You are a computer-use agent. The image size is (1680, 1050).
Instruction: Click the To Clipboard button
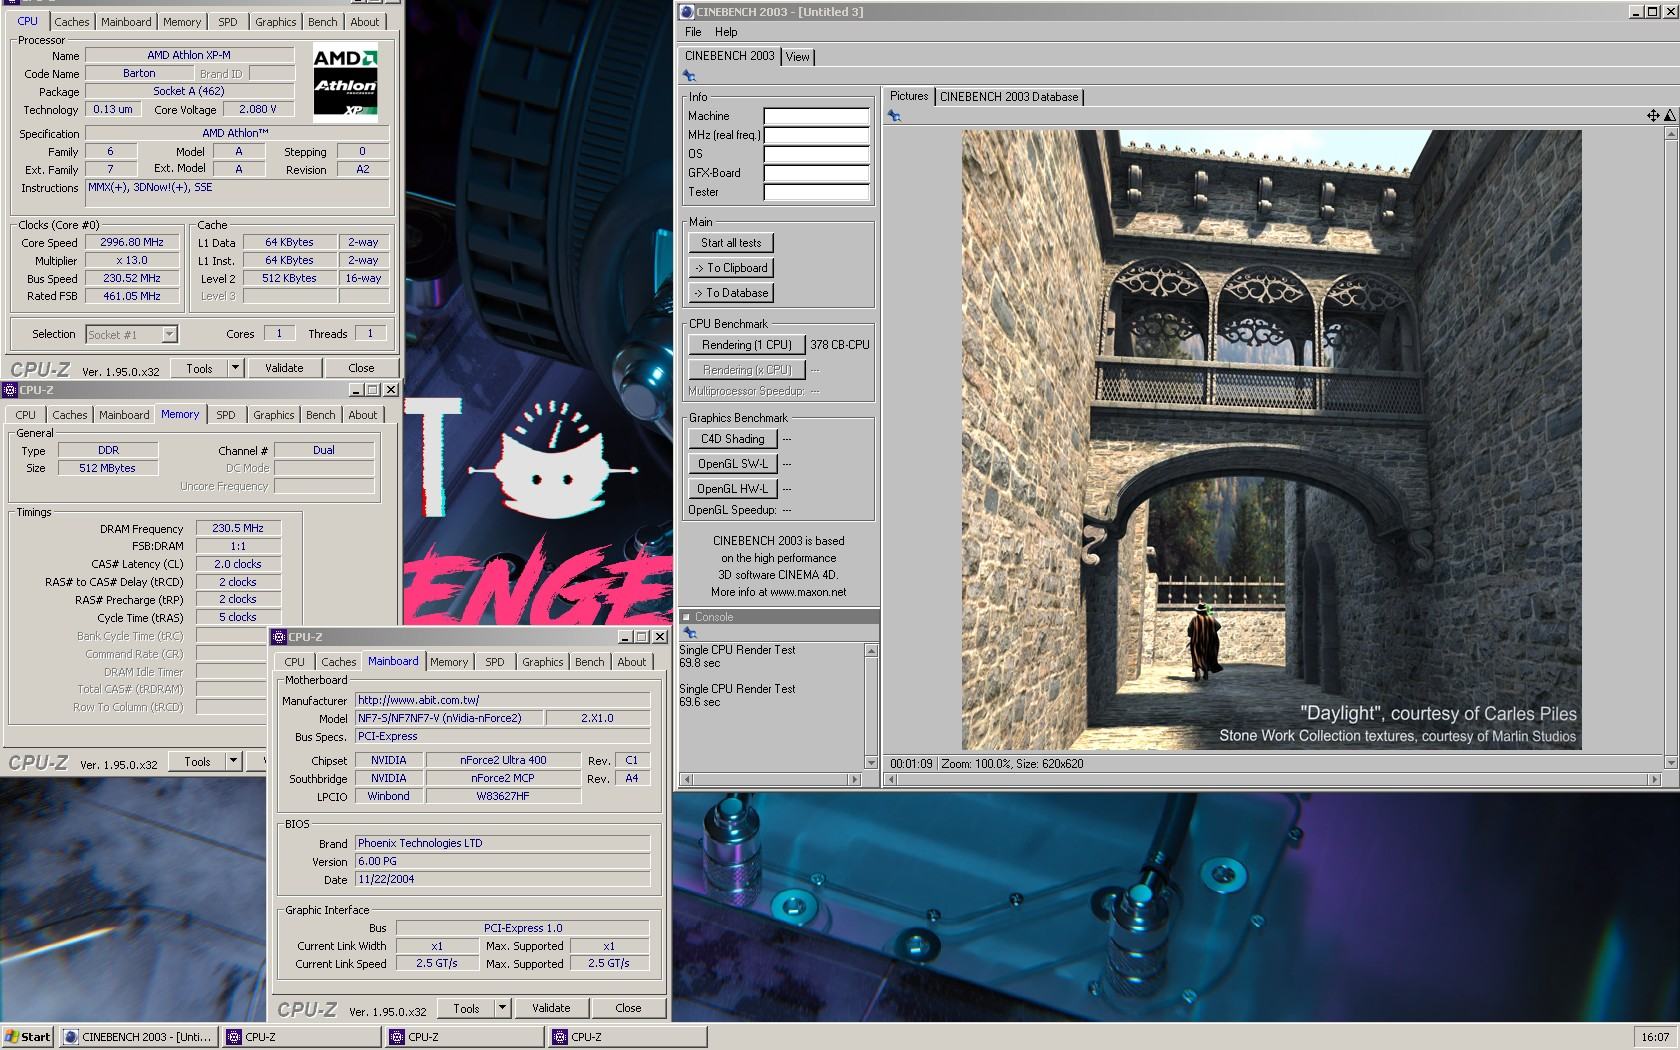coord(731,268)
